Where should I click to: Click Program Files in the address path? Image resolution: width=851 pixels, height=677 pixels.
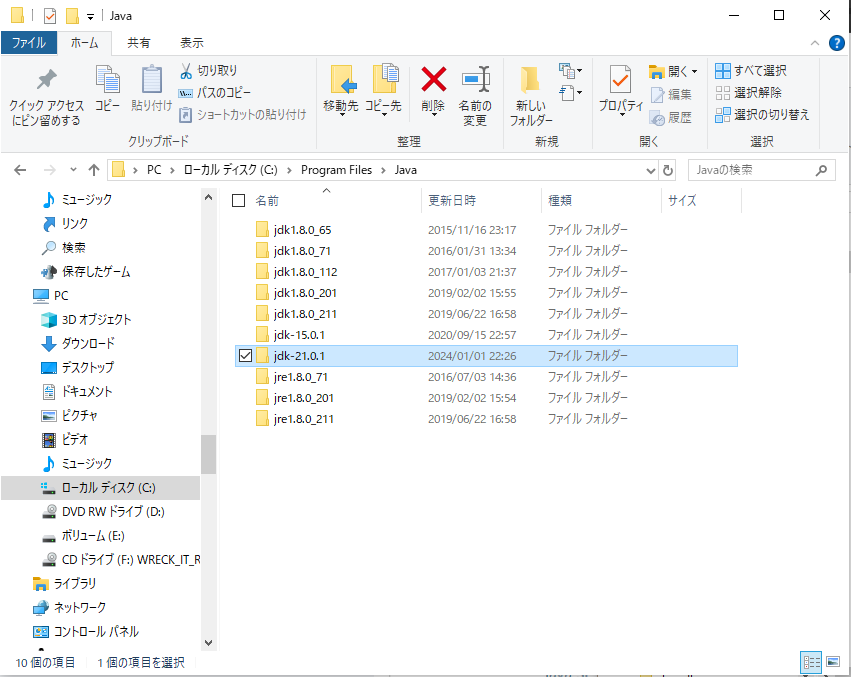point(336,170)
